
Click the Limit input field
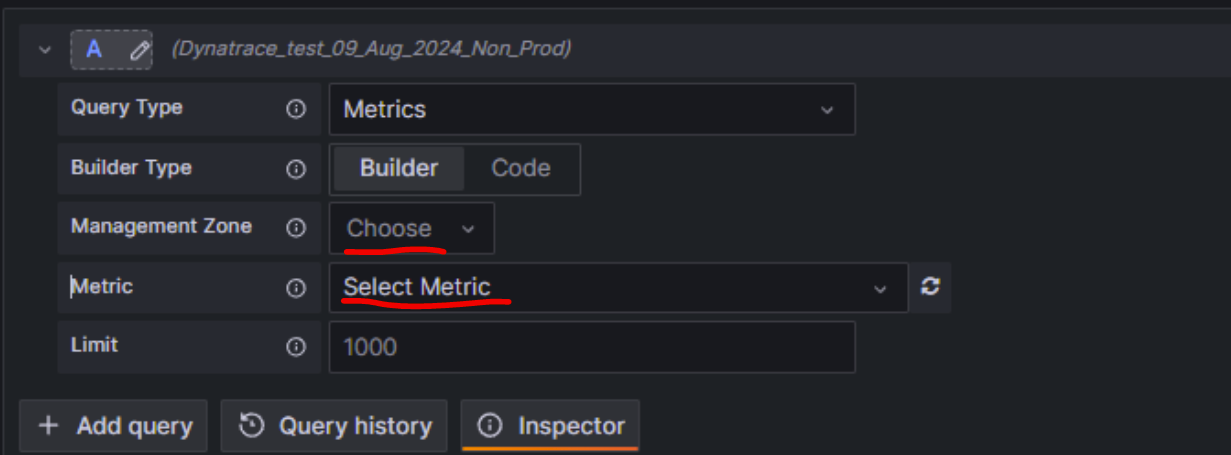(591, 347)
